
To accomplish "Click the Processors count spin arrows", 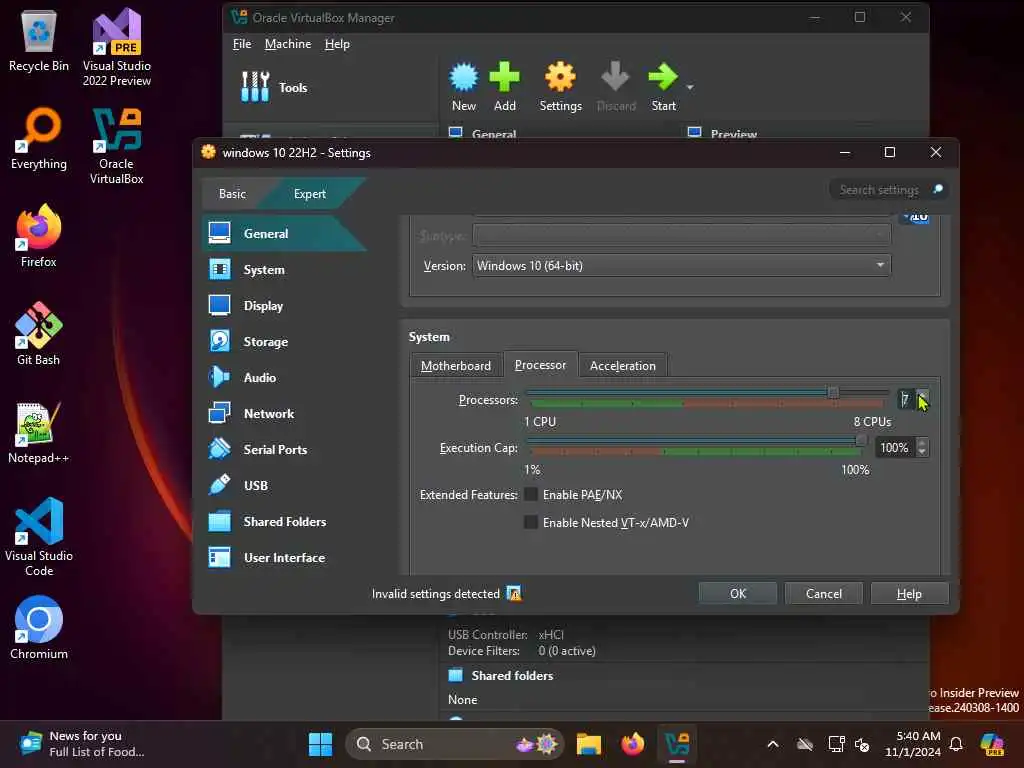I will point(922,399).
